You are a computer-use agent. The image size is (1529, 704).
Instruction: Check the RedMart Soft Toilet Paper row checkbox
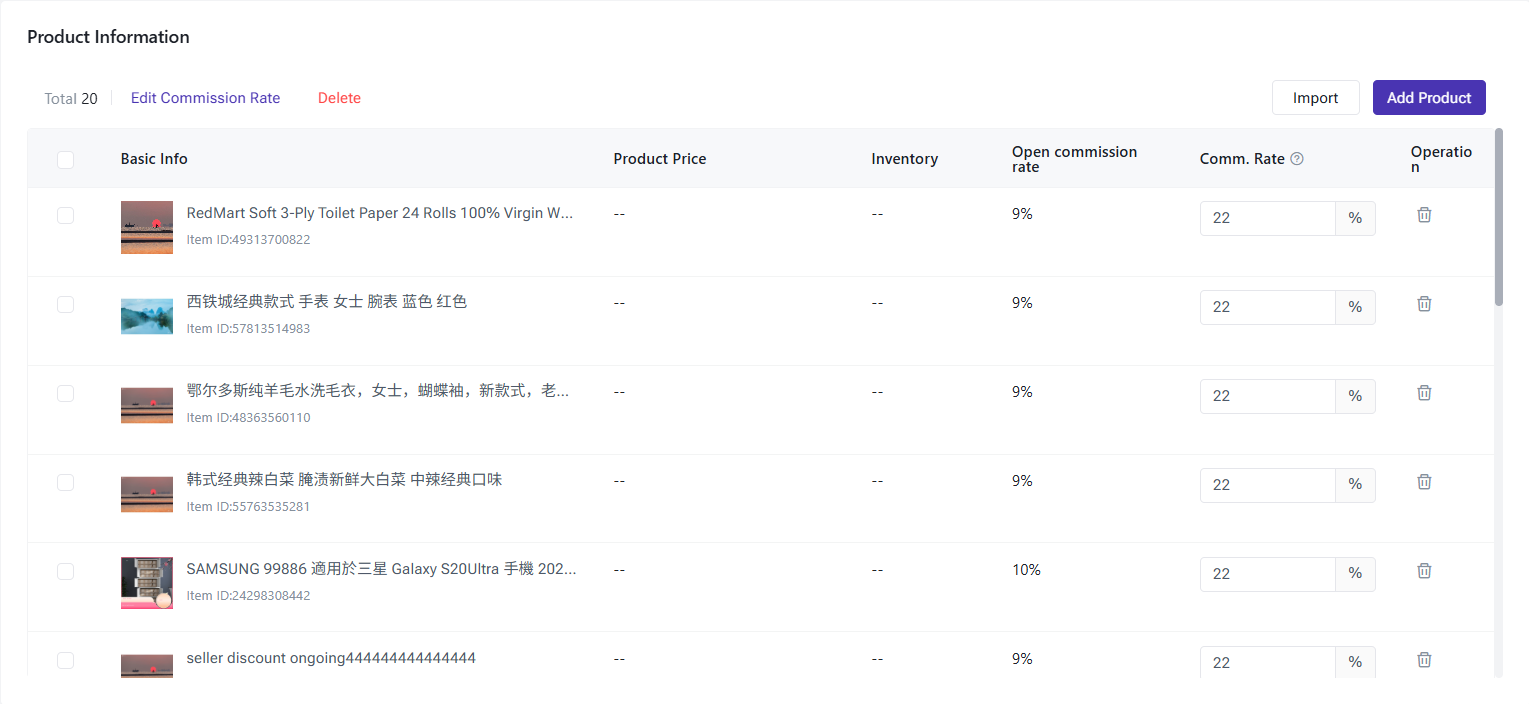pyautogui.click(x=65, y=215)
